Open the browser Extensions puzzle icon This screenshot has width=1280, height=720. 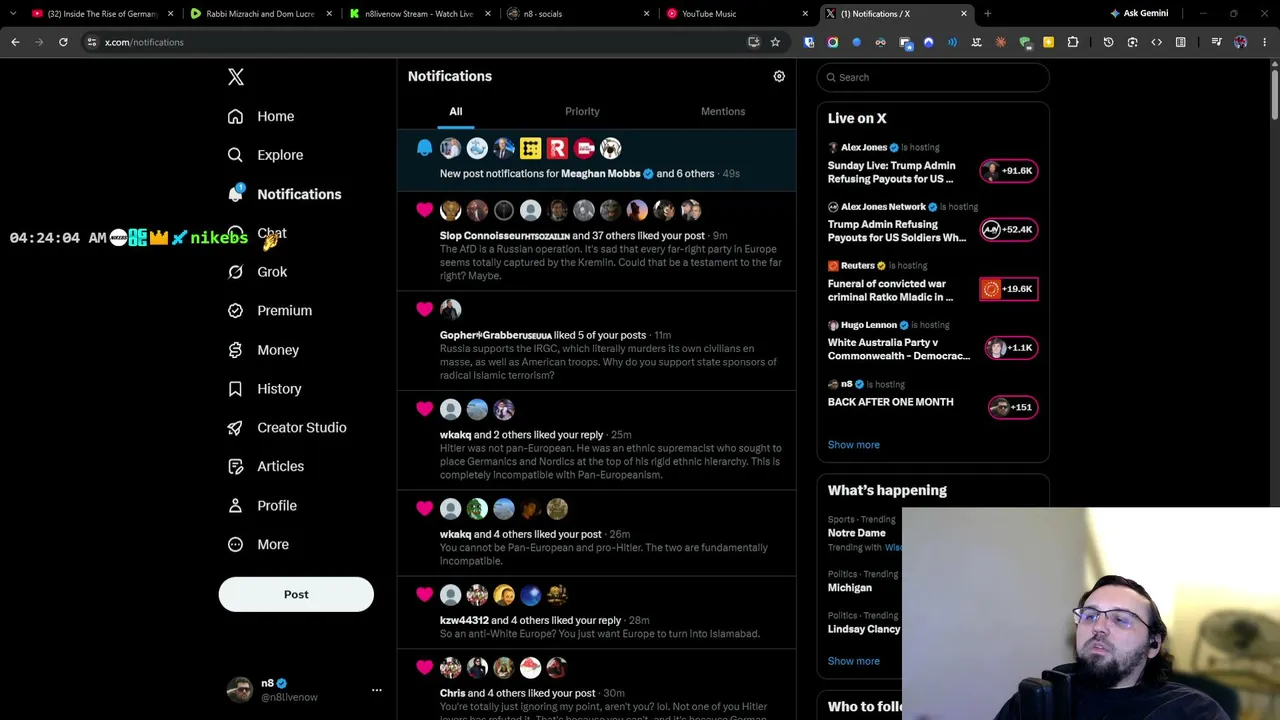point(1073,42)
